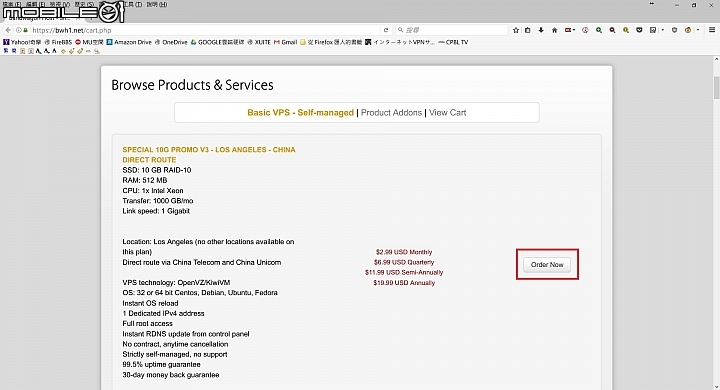
Task: Open the 工具(T) tools menu
Action: [133, 5]
